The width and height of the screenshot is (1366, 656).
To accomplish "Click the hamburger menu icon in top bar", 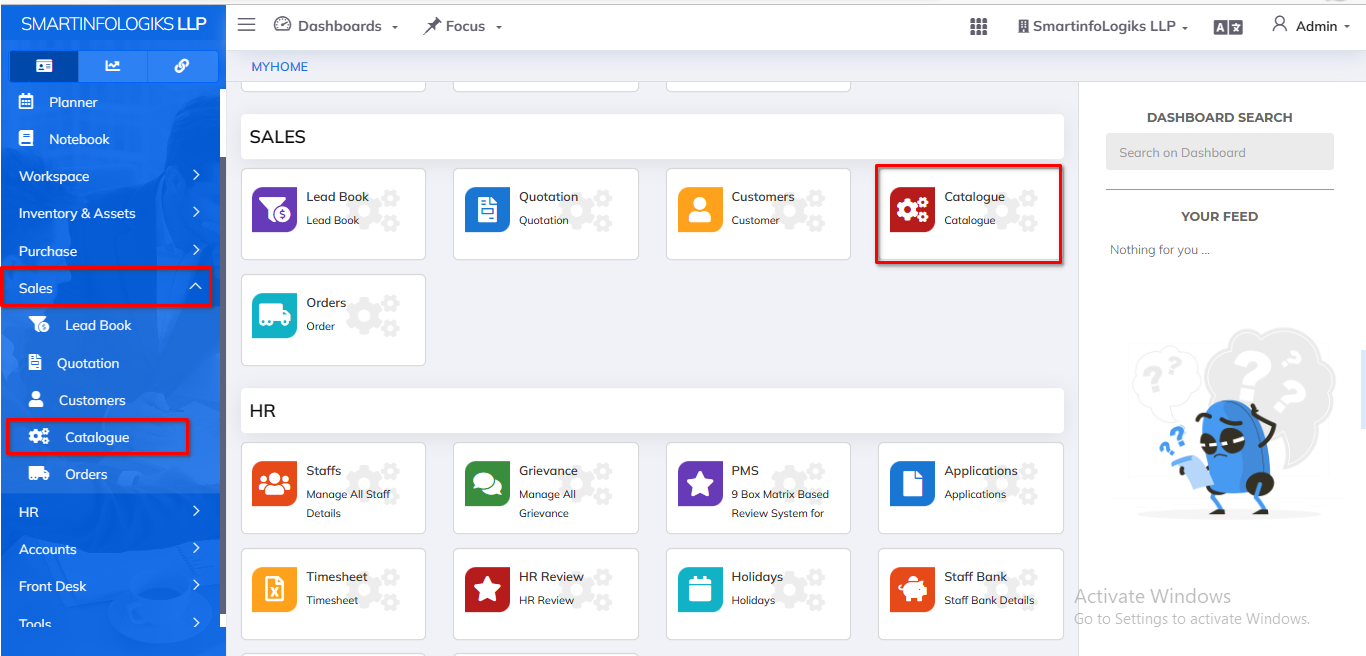I will (246, 25).
